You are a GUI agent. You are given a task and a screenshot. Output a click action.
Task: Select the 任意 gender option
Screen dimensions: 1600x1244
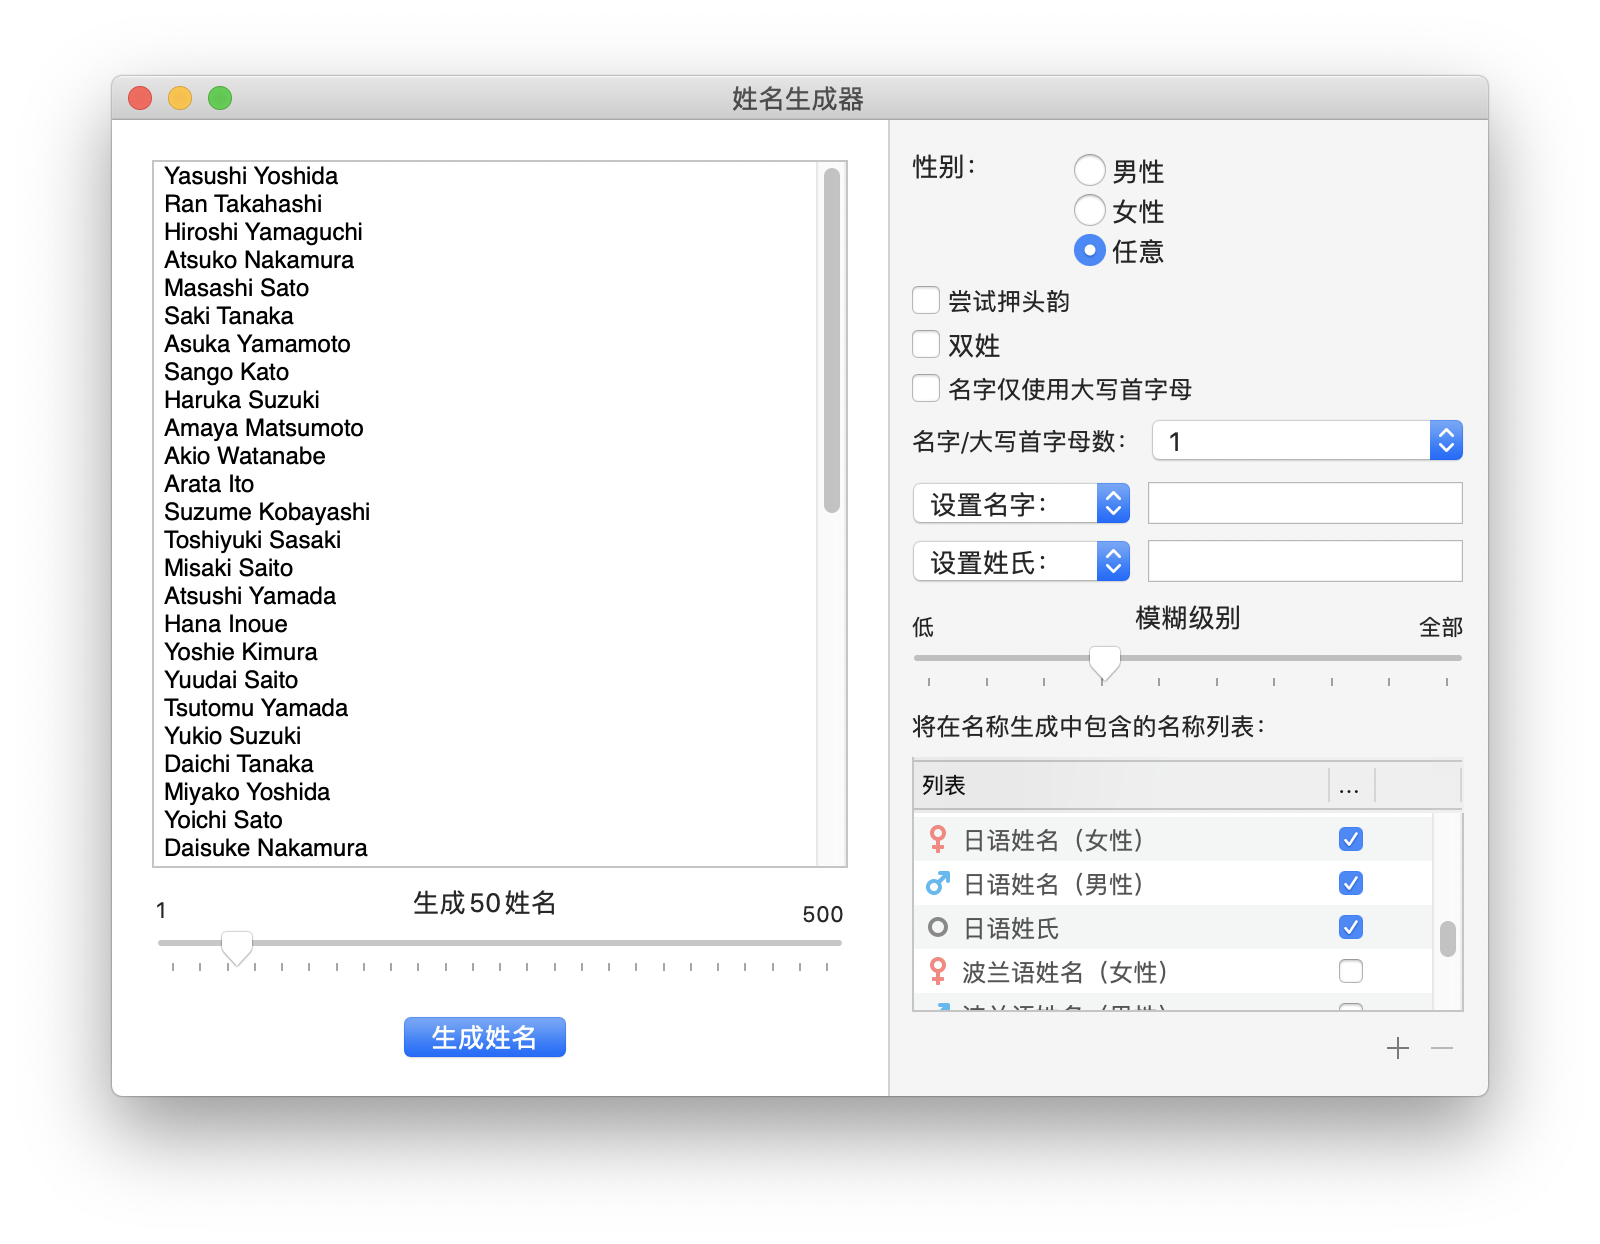click(x=1089, y=251)
